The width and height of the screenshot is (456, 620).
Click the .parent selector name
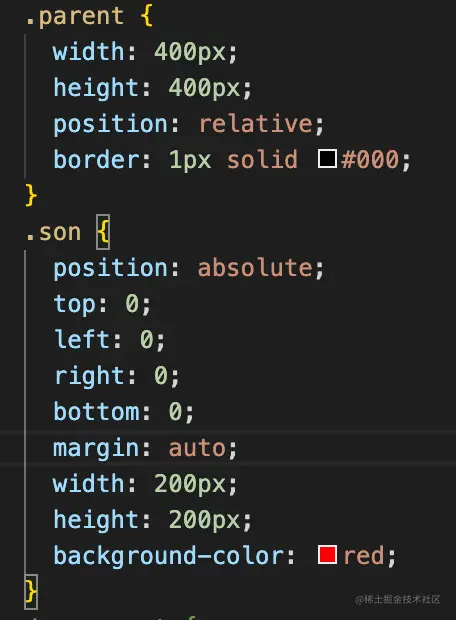[74, 17]
